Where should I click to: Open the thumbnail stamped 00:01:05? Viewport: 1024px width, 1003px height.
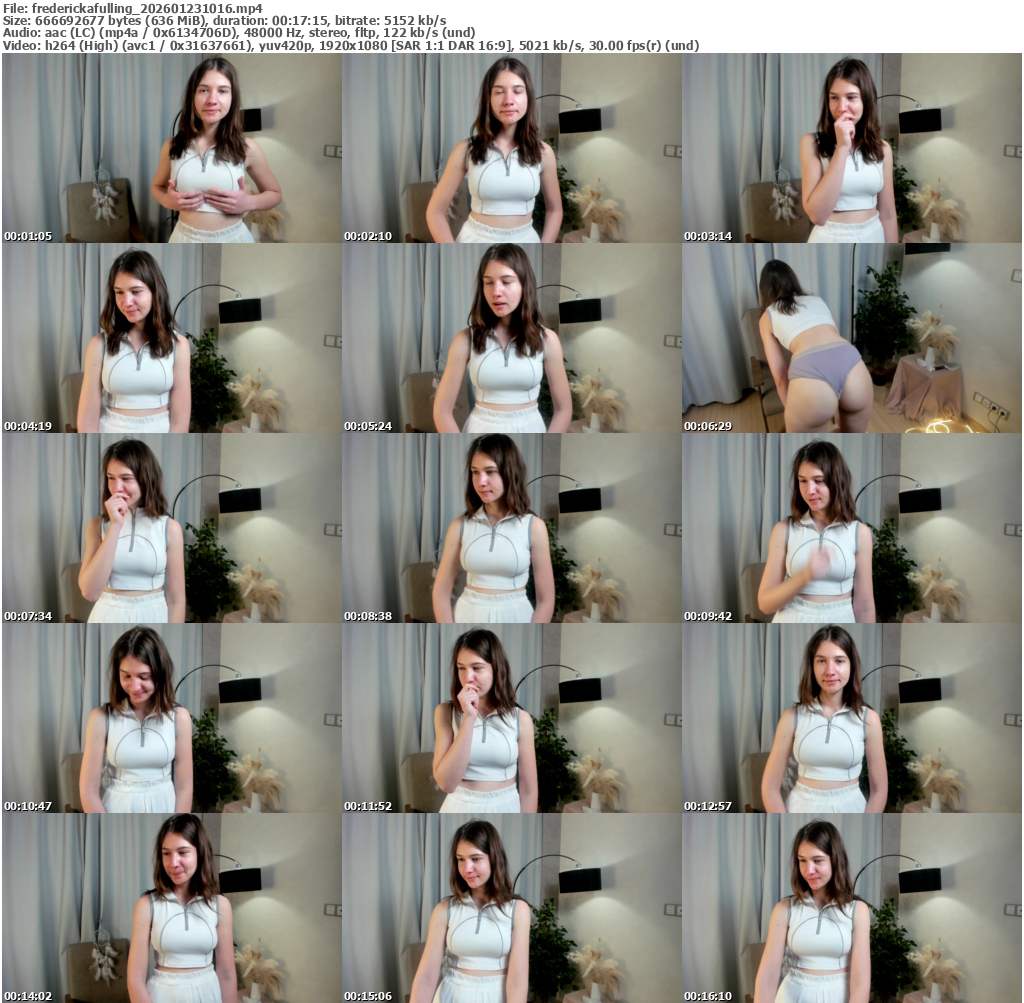[172, 148]
